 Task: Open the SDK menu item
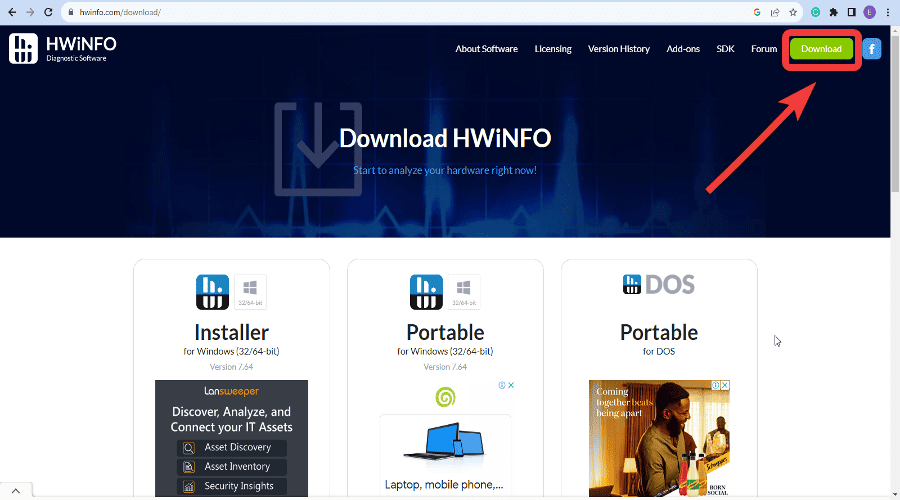tap(725, 49)
